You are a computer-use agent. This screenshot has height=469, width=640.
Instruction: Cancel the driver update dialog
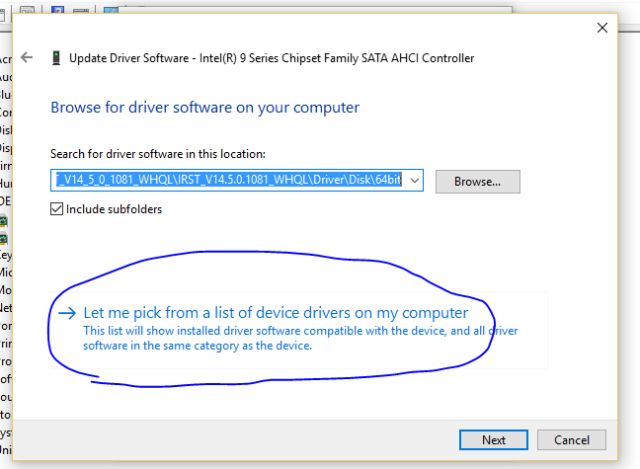coord(571,439)
